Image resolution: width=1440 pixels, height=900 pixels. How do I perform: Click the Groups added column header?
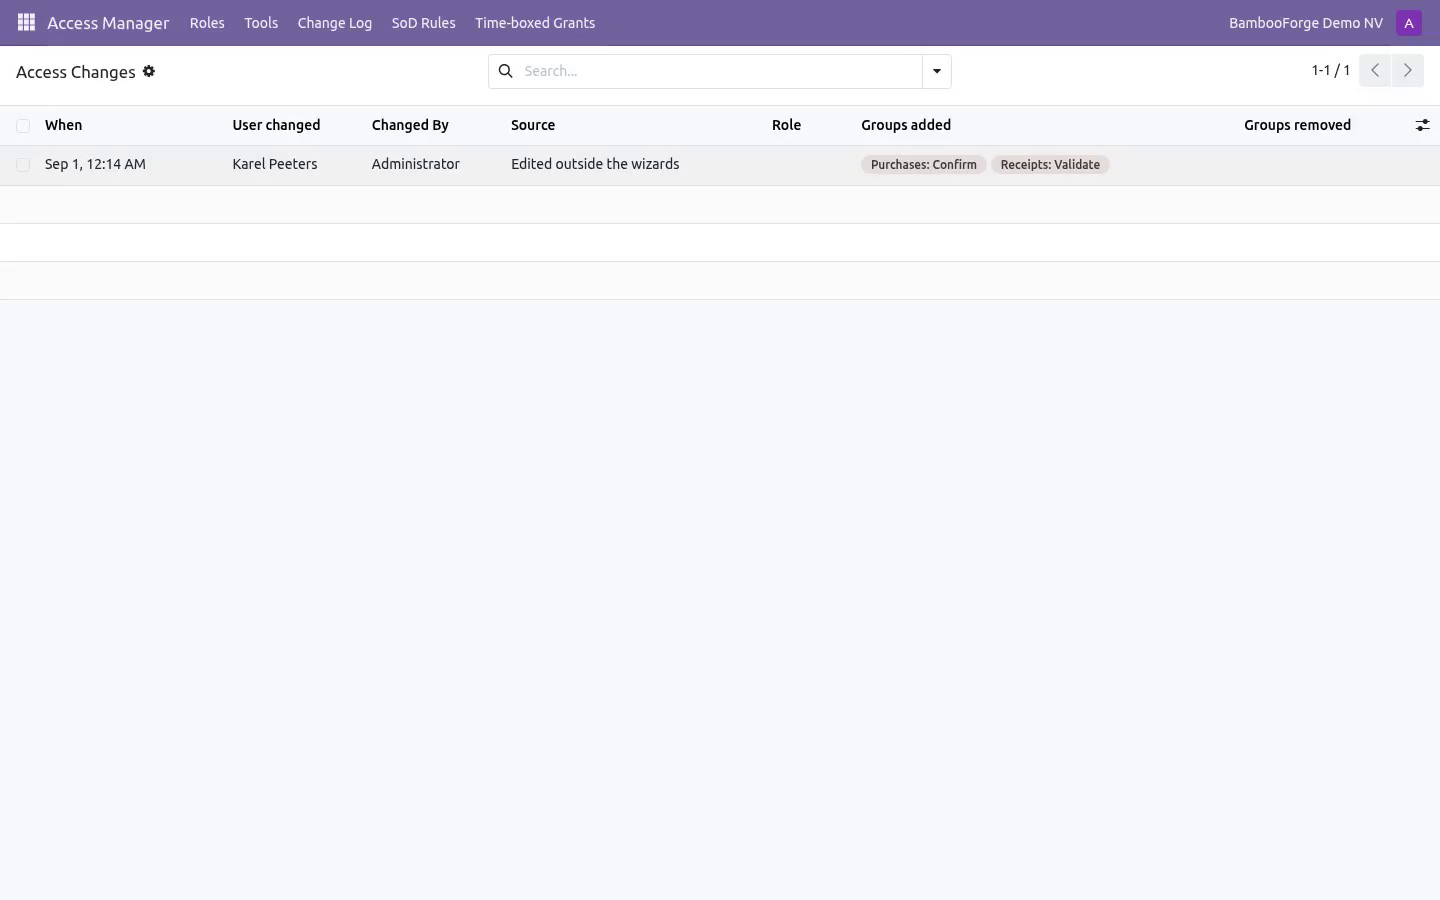(x=906, y=125)
